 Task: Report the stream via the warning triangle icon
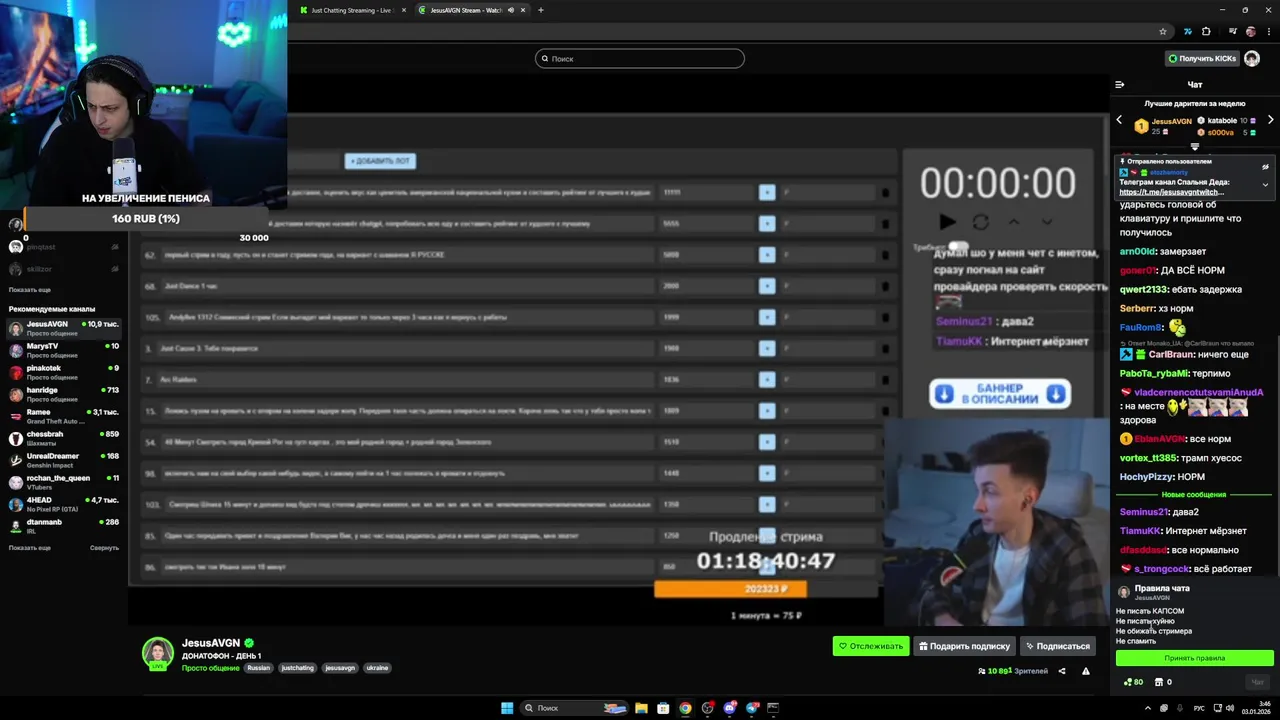click(1086, 671)
